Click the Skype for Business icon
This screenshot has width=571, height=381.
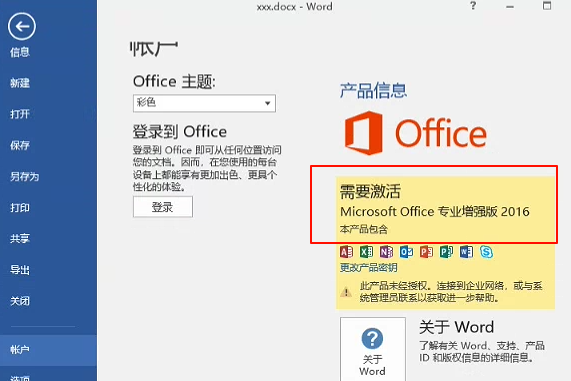[486, 252]
